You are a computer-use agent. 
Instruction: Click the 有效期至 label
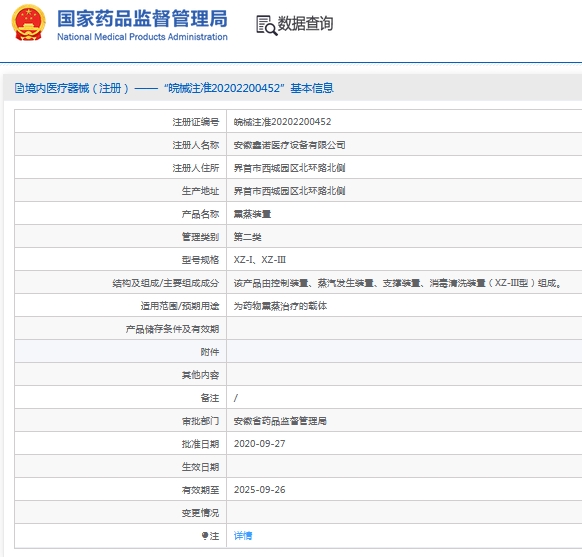coord(200,490)
